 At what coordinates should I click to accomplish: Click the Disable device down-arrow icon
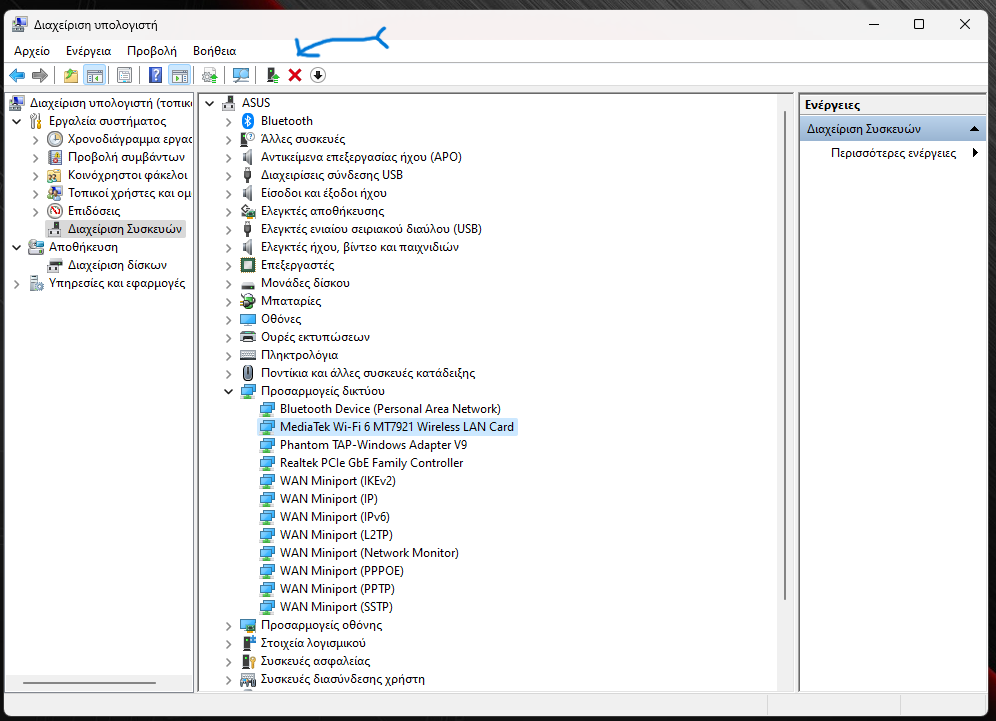(318, 76)
